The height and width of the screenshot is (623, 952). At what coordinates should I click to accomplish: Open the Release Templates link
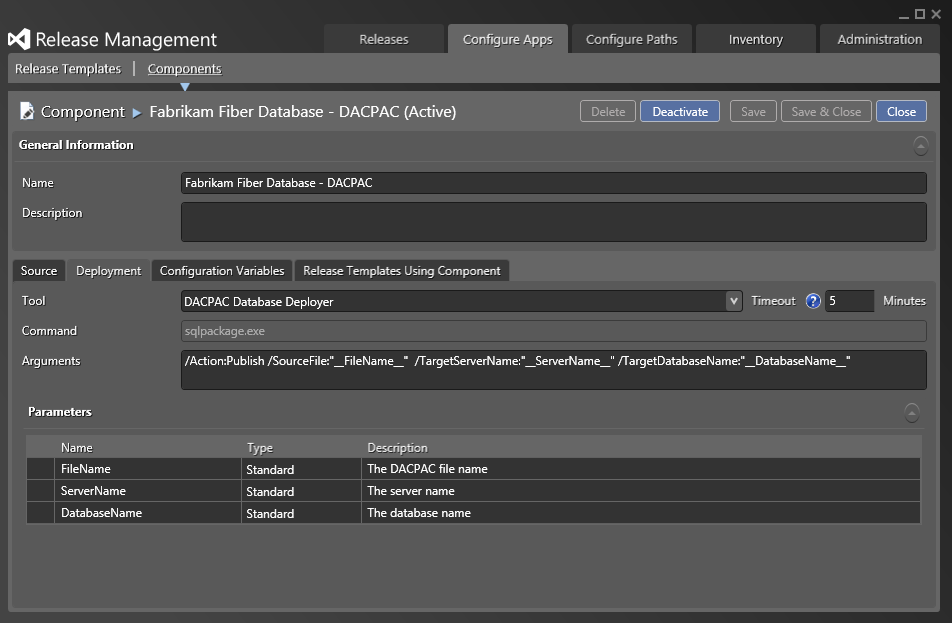[x=68, y=69]
